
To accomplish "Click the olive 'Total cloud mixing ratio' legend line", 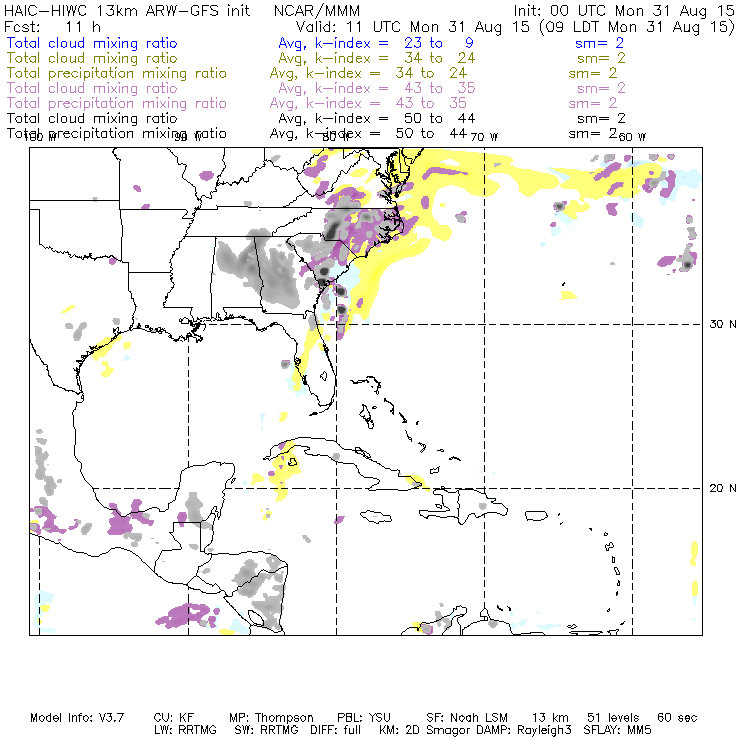I will [92, 58].
